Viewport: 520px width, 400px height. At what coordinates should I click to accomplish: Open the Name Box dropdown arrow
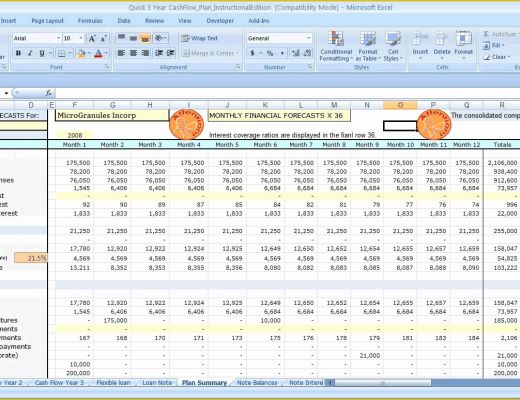(x=6, y=94)
